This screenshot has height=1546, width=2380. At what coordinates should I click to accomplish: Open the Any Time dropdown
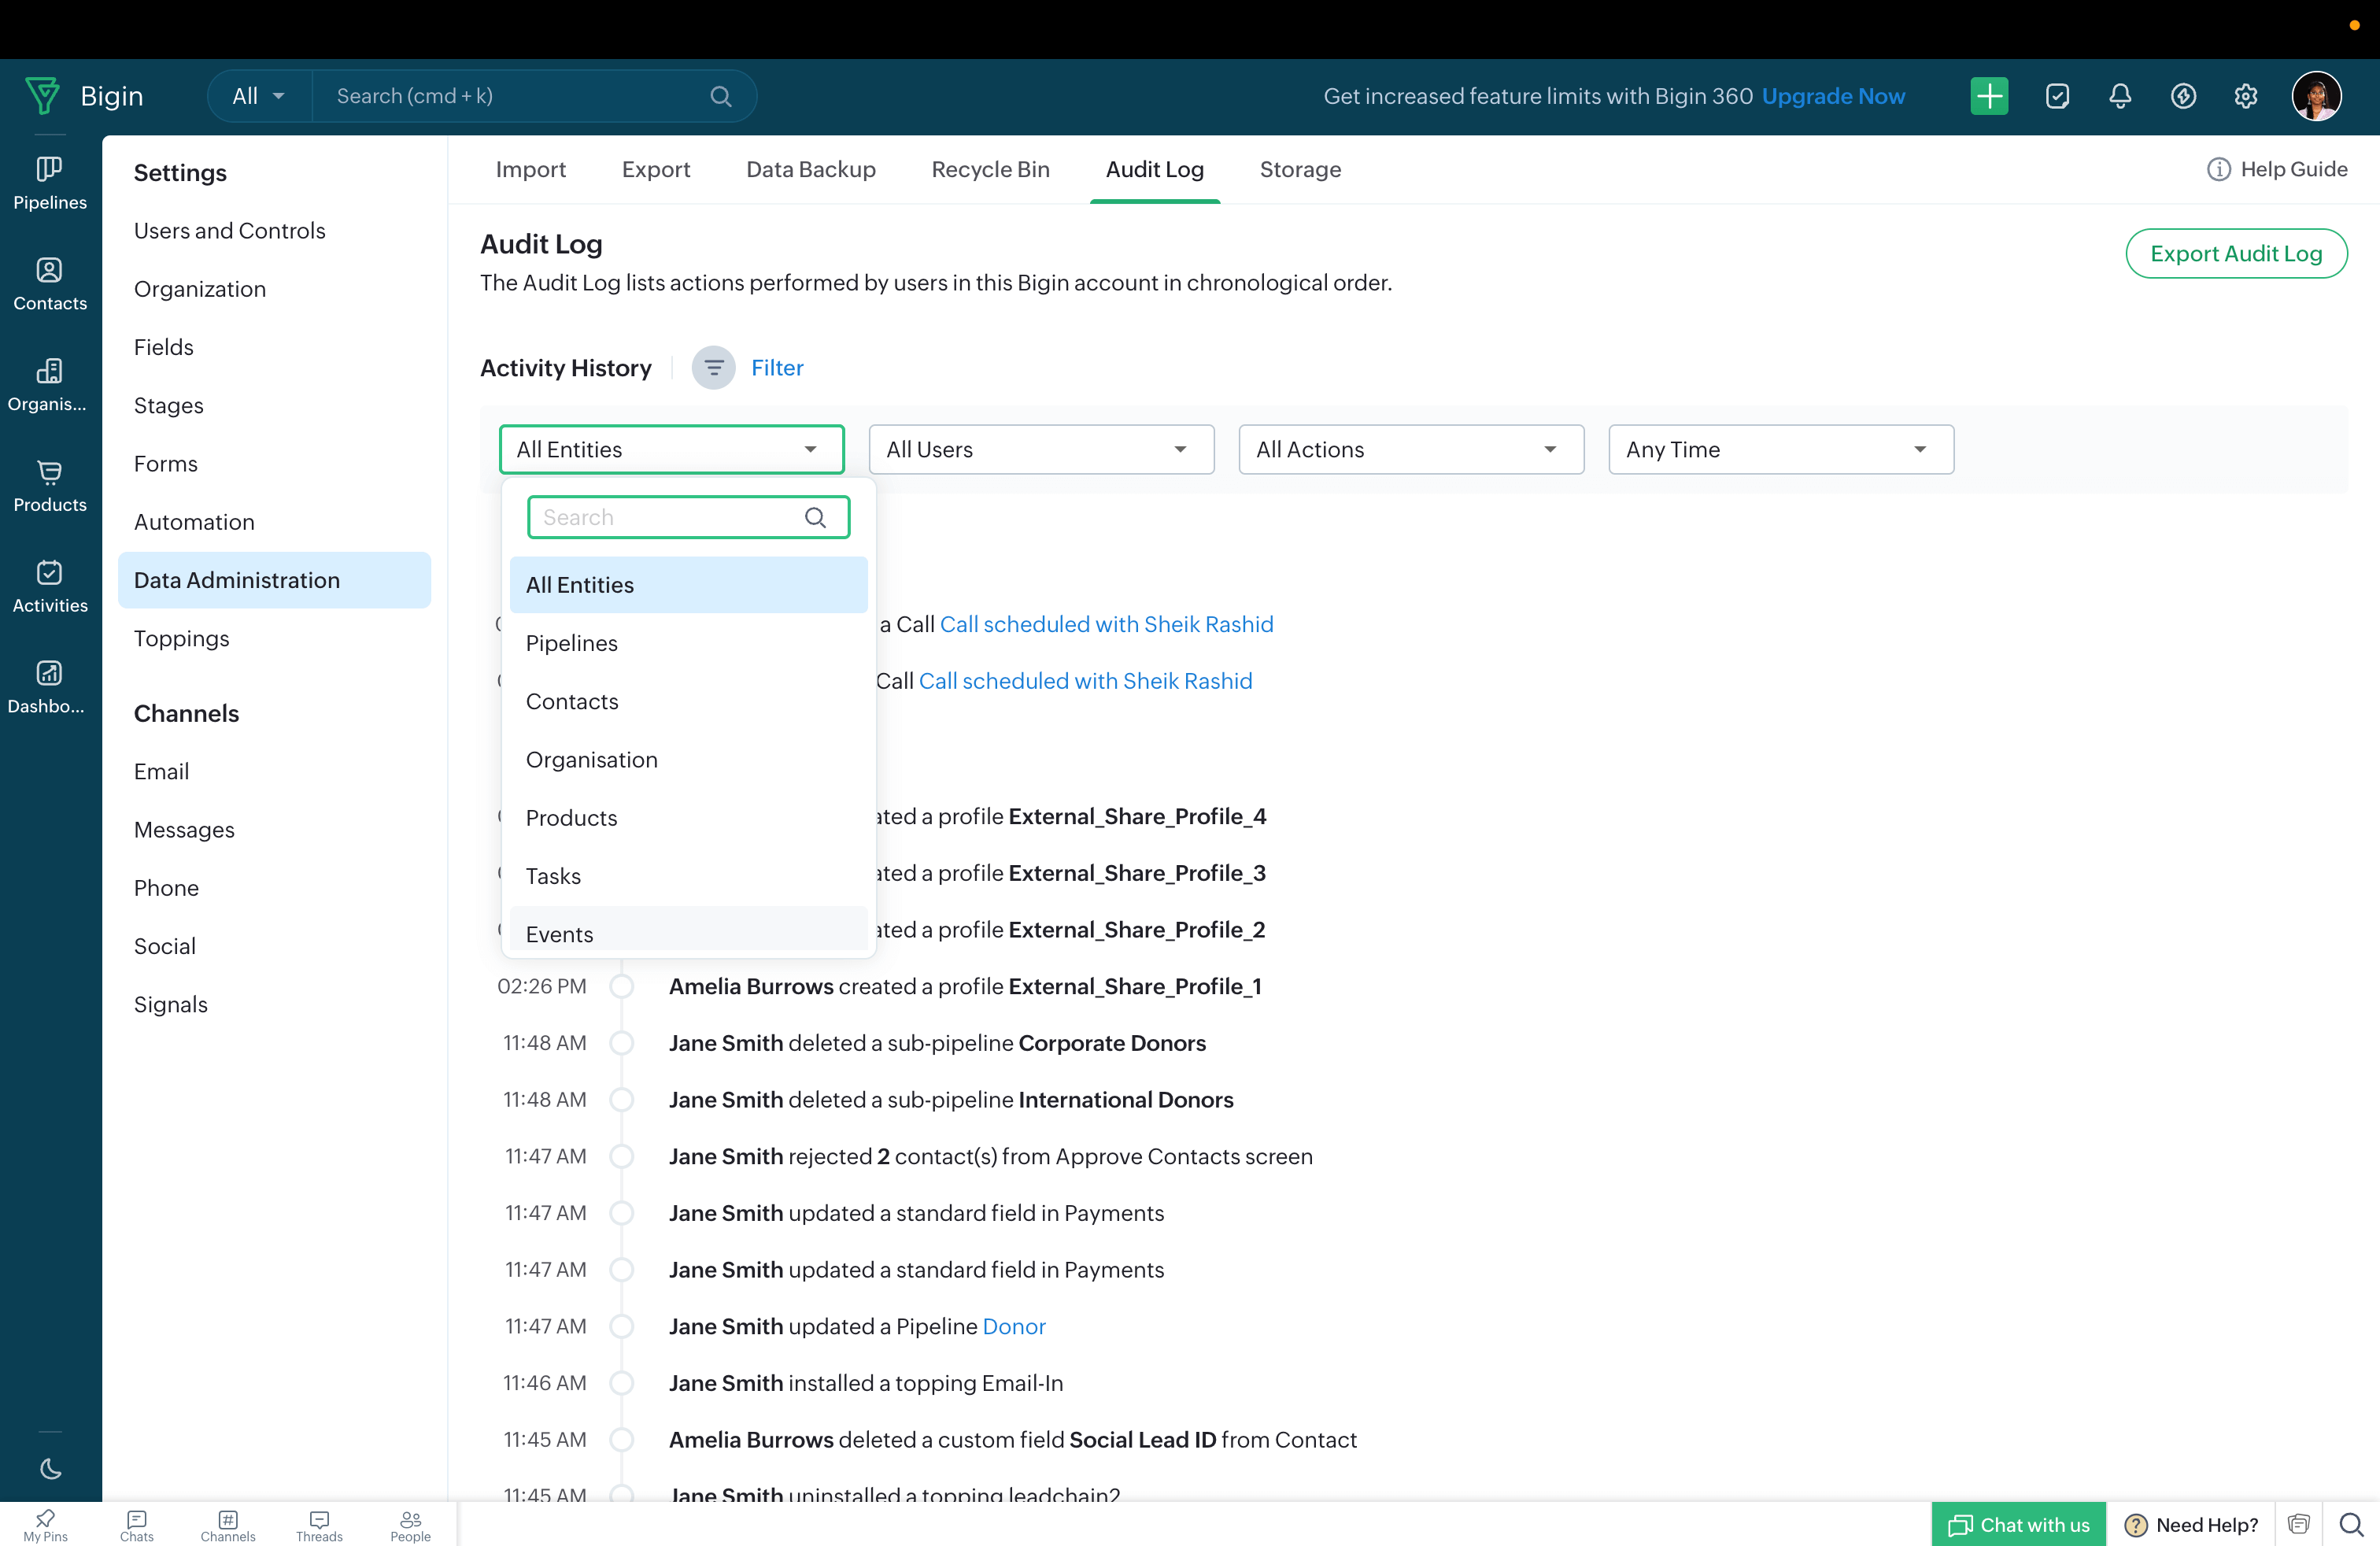pos(1780,449)
